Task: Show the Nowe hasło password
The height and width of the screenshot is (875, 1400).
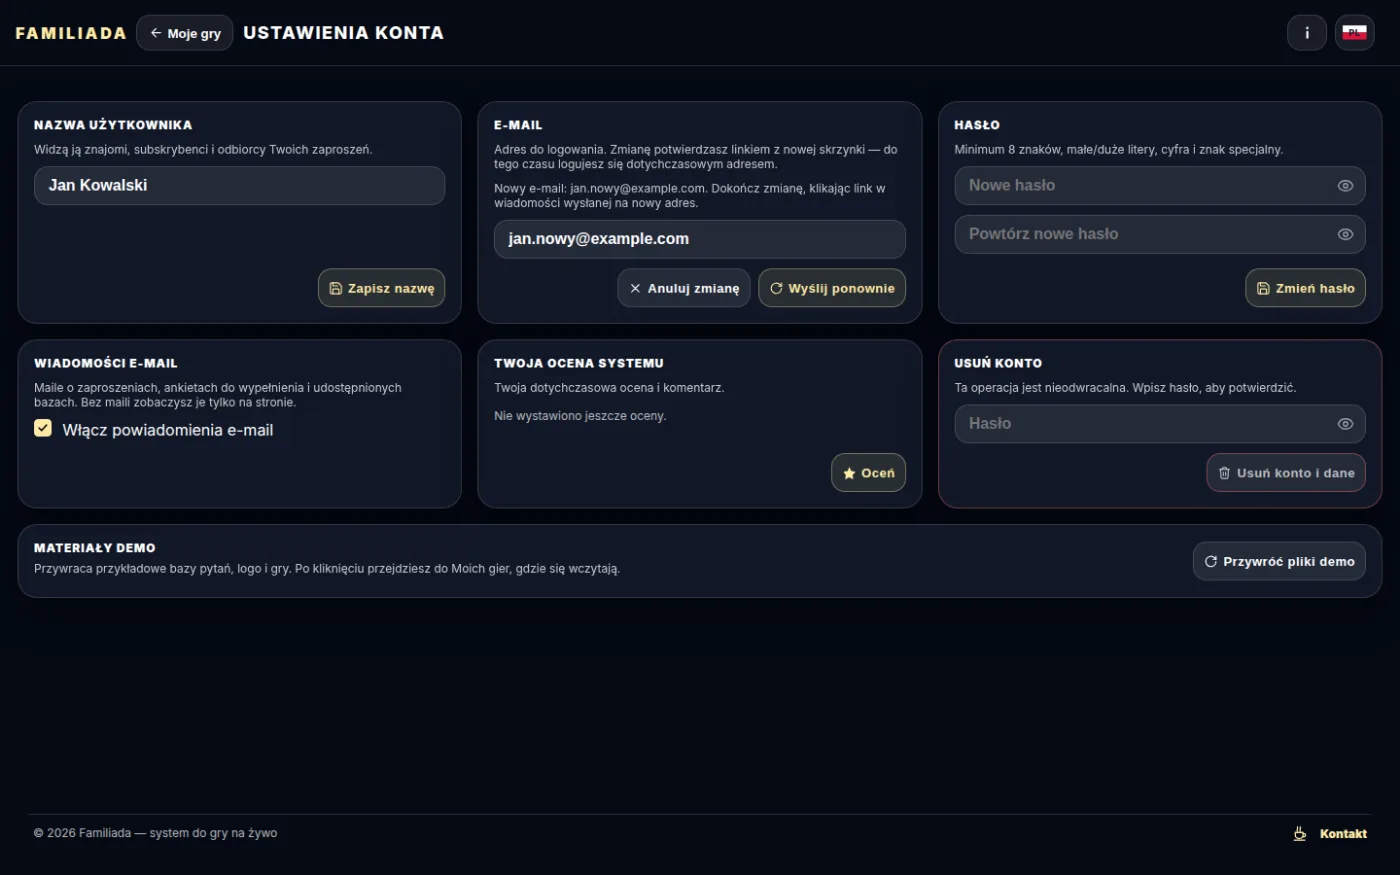Action: [1345, 186]
